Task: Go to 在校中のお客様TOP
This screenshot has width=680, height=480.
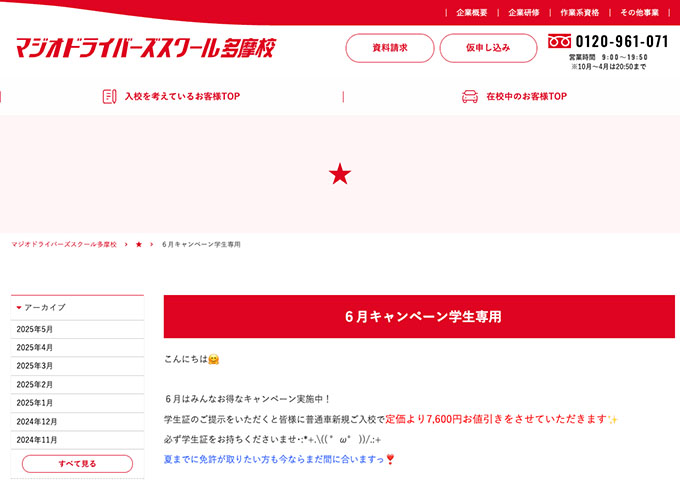Action: coord(526,96)
